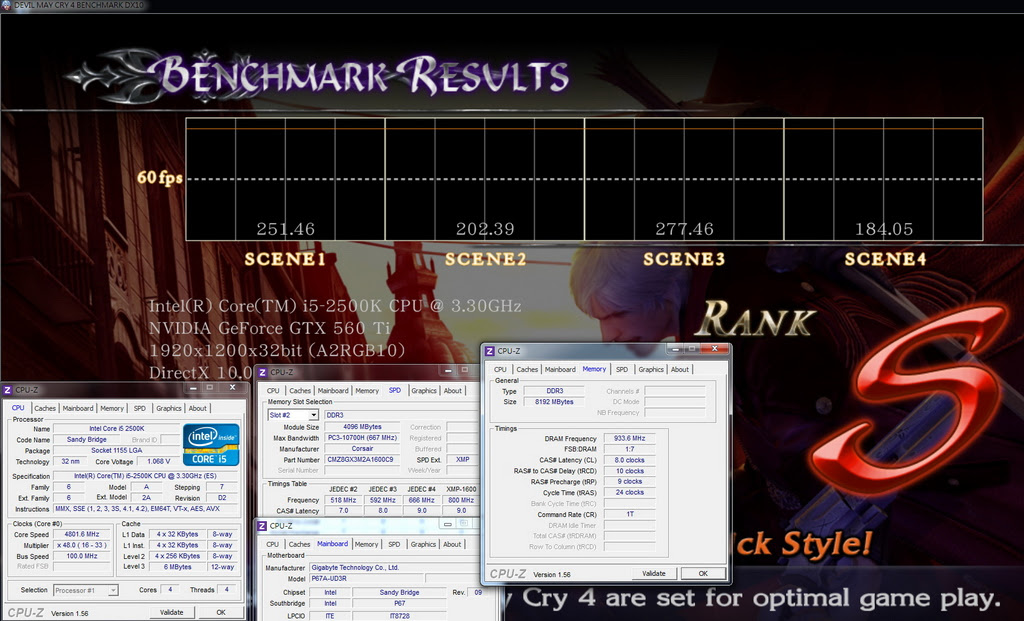Screen dimensions: 1024x621
Task: Click the Scene 3 score 277.46
Action: (684, 229)
